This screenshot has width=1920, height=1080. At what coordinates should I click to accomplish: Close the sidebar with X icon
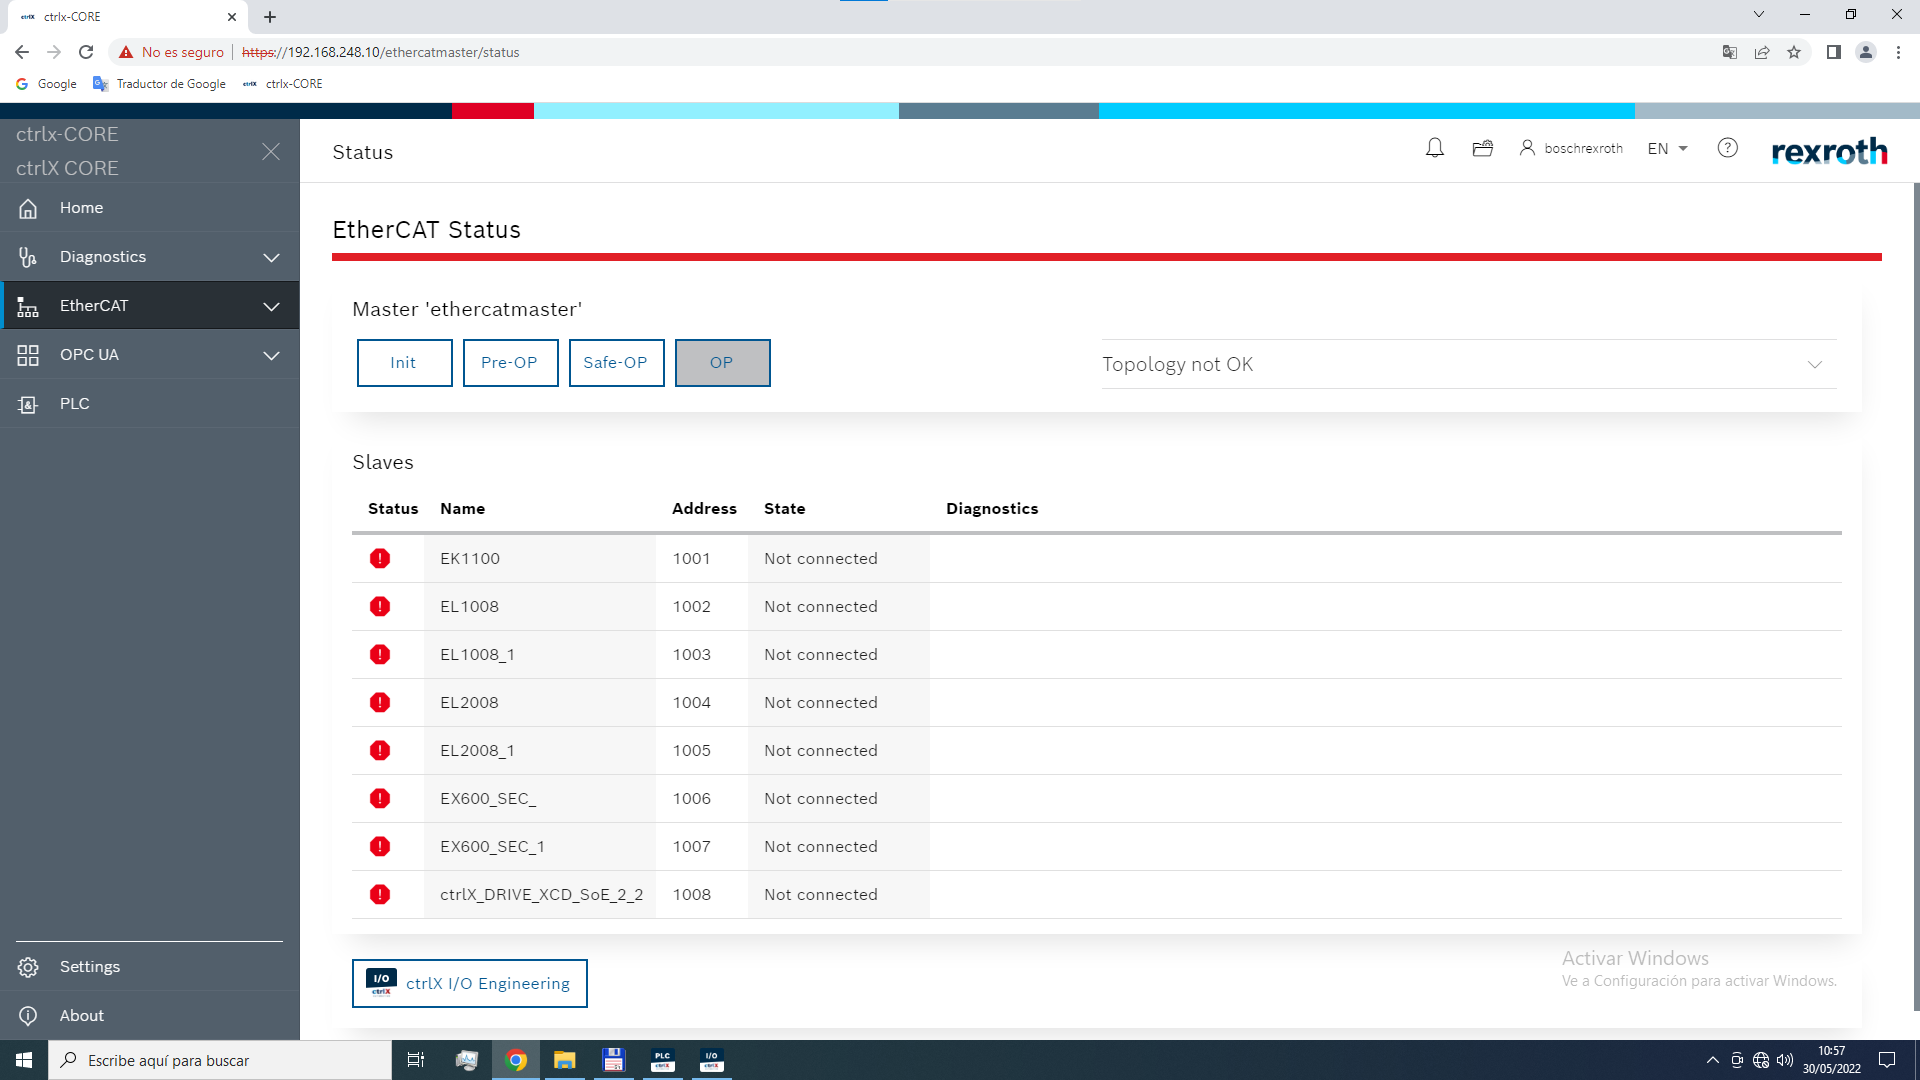point(270,151)
